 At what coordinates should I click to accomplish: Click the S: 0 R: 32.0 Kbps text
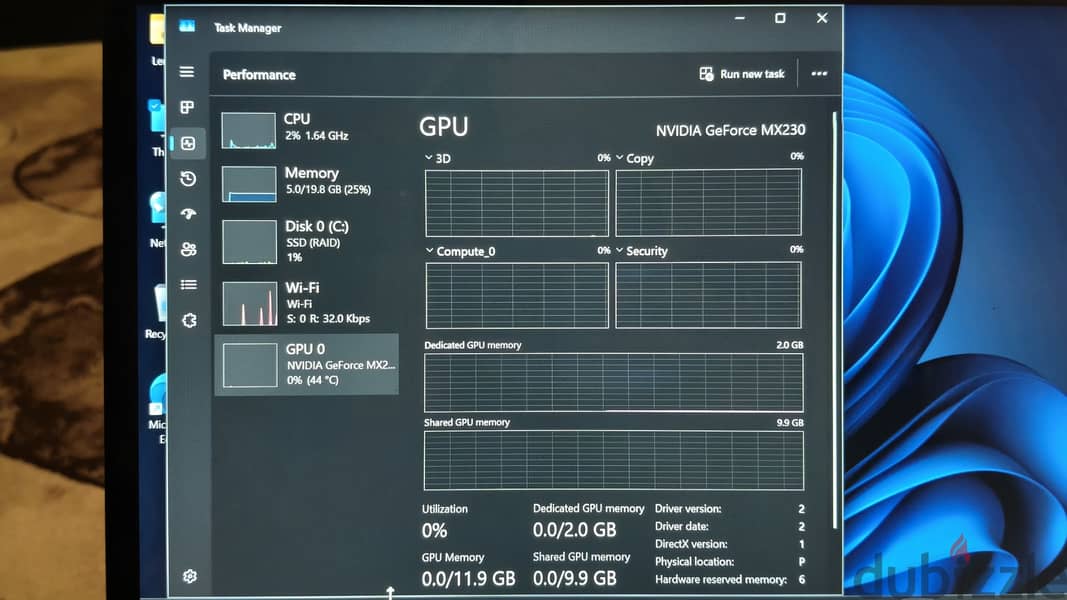coord(328,318)
